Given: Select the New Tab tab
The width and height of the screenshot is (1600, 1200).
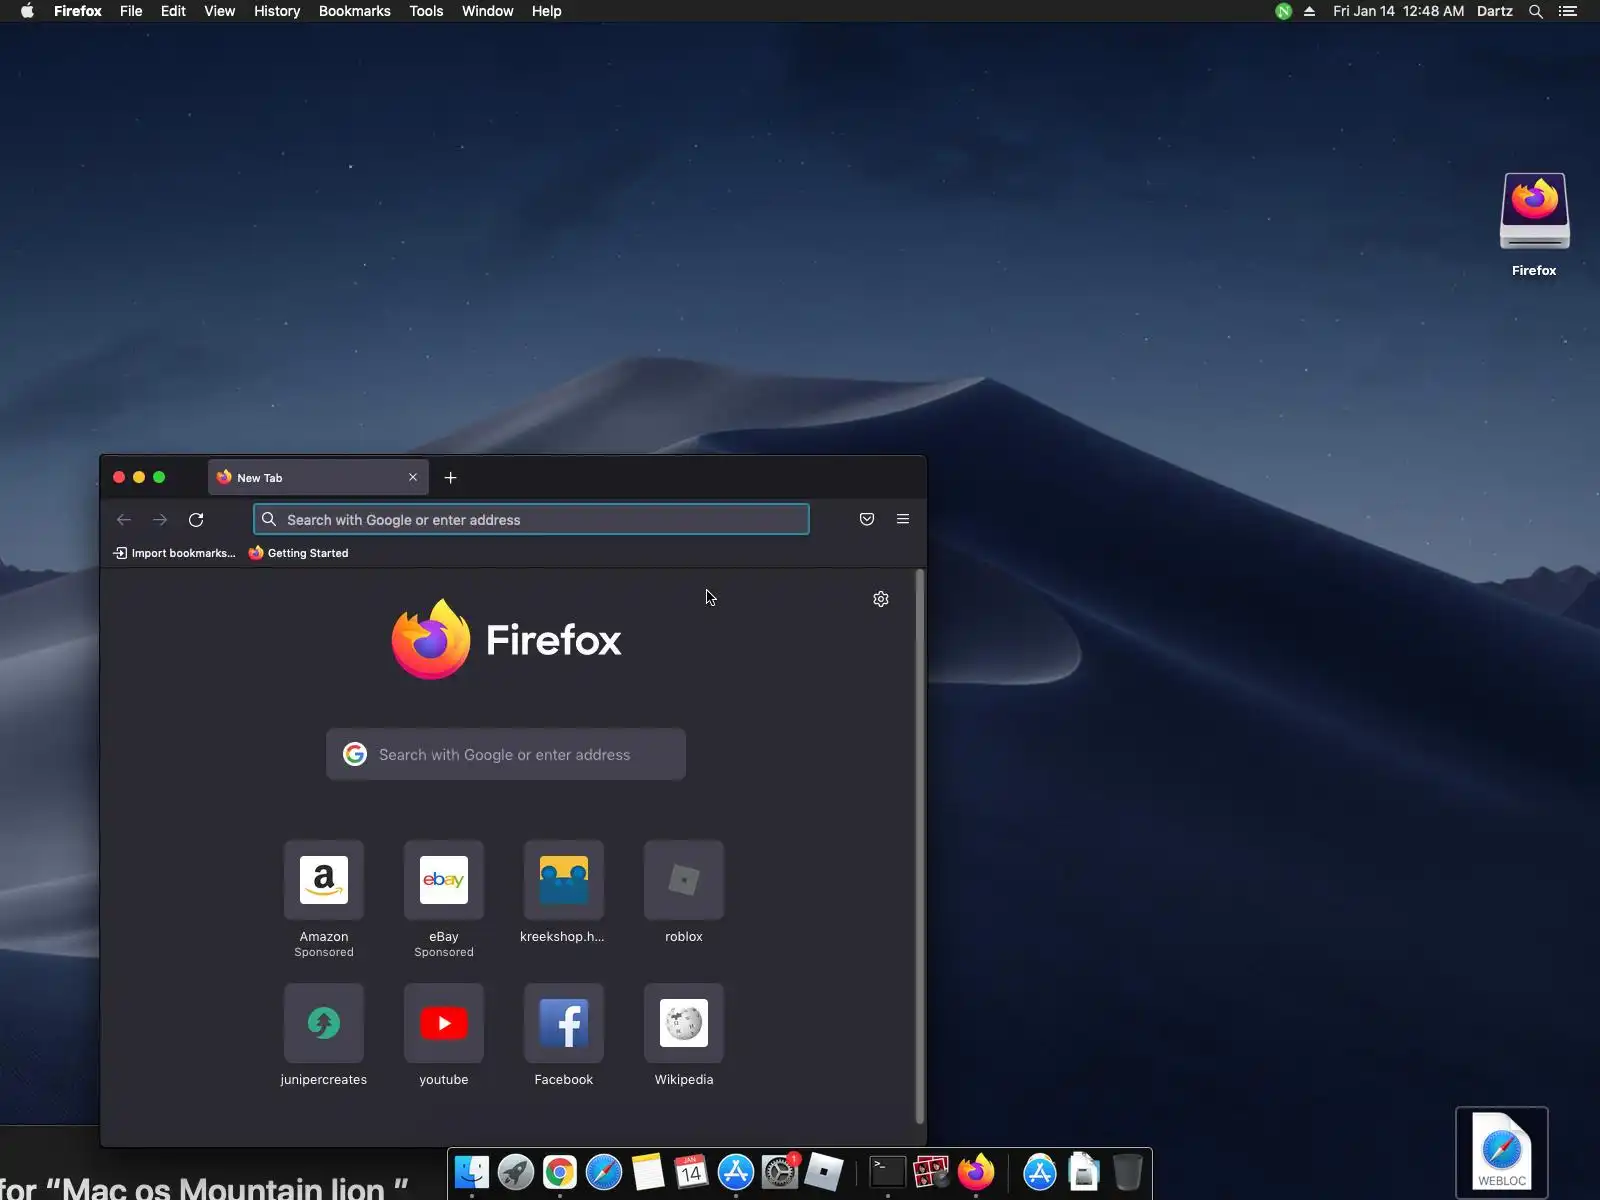Looking at the screenshot, I should pos(318,477).
